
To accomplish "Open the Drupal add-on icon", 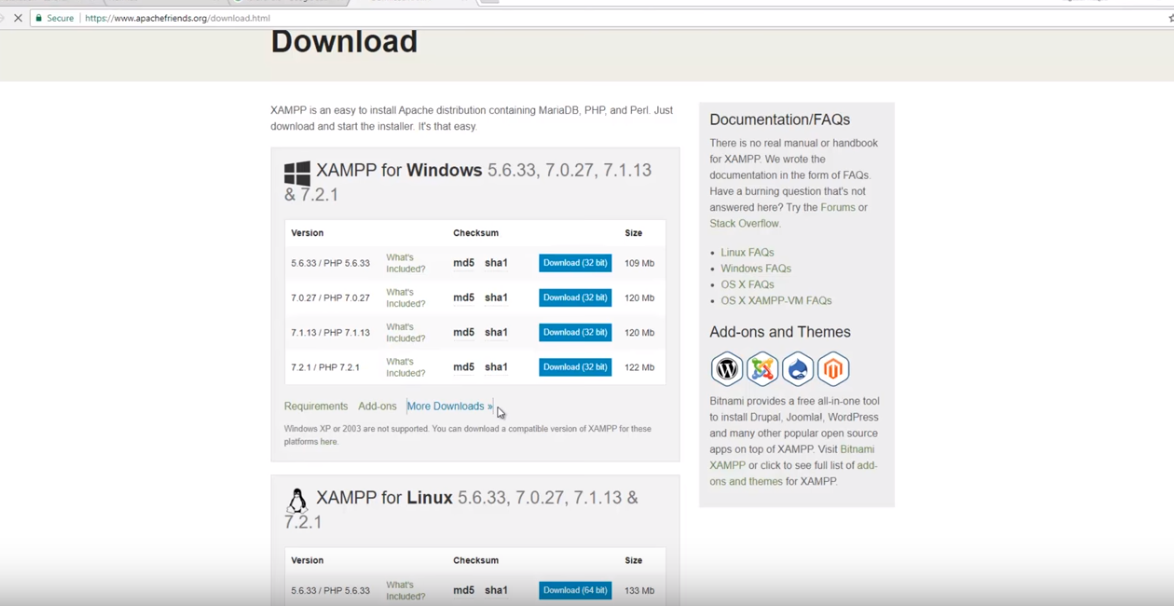I will 797,369.
